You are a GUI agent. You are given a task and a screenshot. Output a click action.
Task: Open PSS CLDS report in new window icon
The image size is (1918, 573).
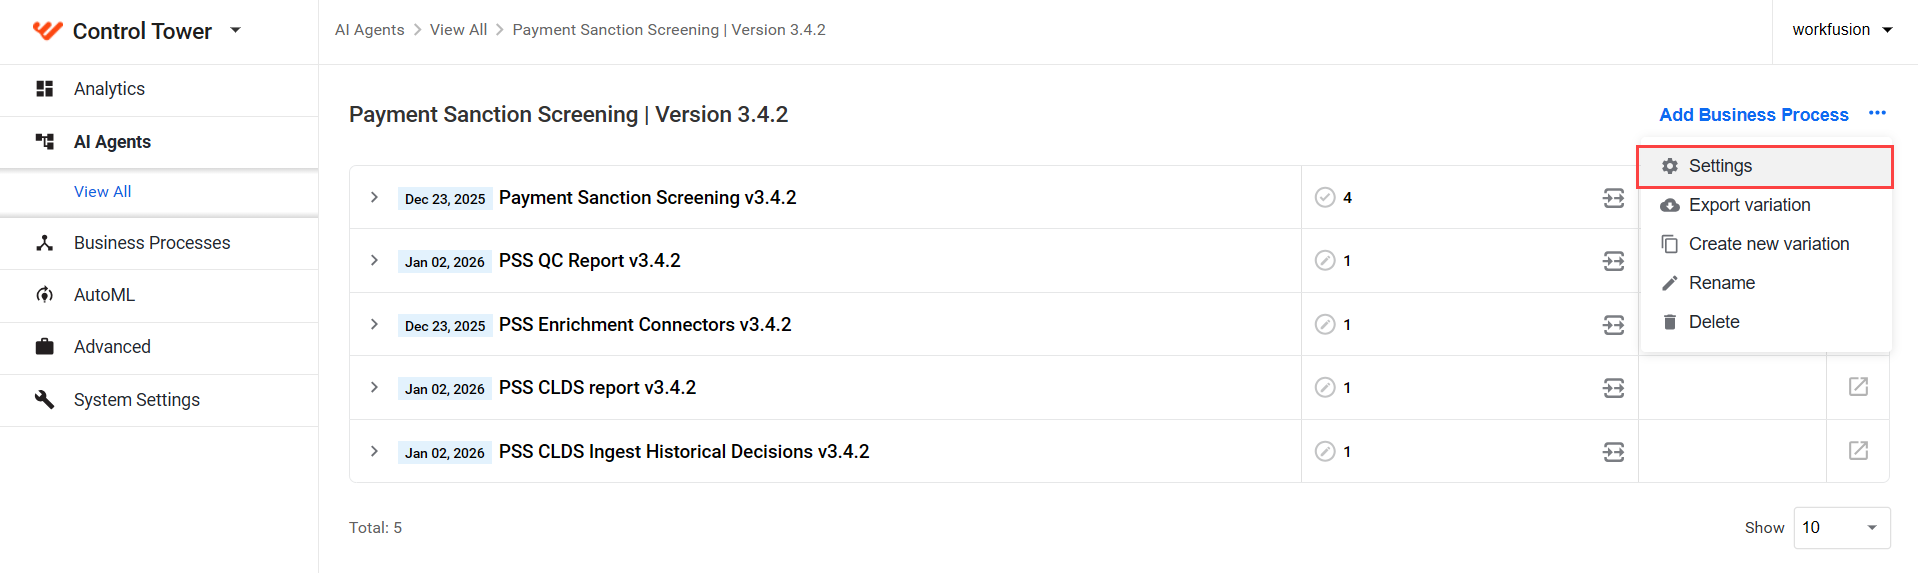1858,387
